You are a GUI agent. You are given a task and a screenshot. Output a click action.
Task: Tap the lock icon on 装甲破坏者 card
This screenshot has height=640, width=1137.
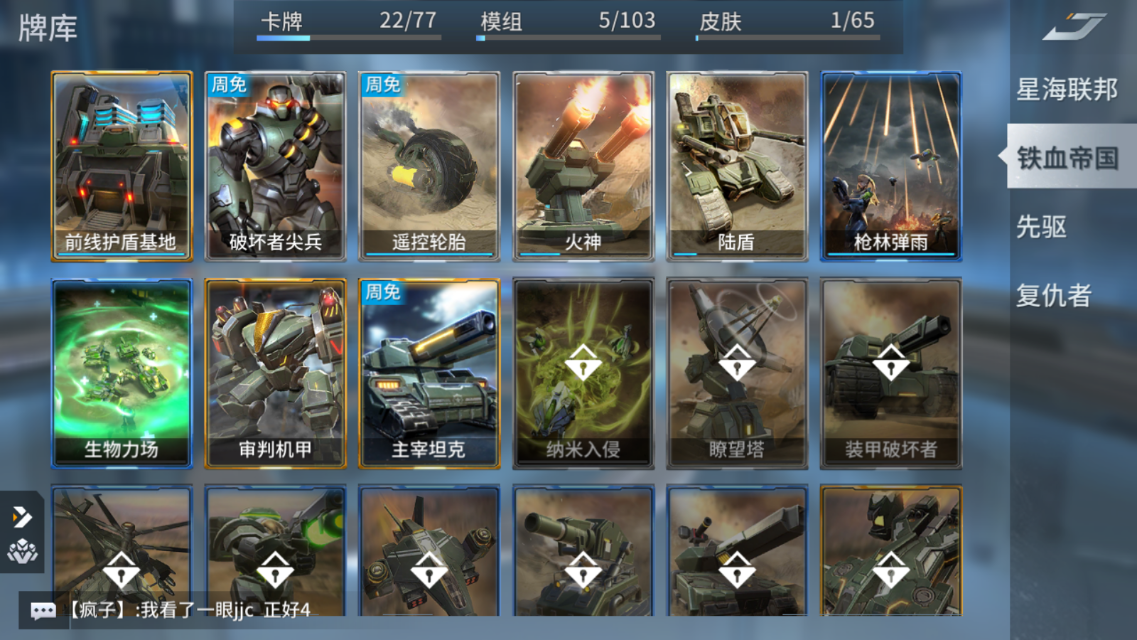[890, 362]
